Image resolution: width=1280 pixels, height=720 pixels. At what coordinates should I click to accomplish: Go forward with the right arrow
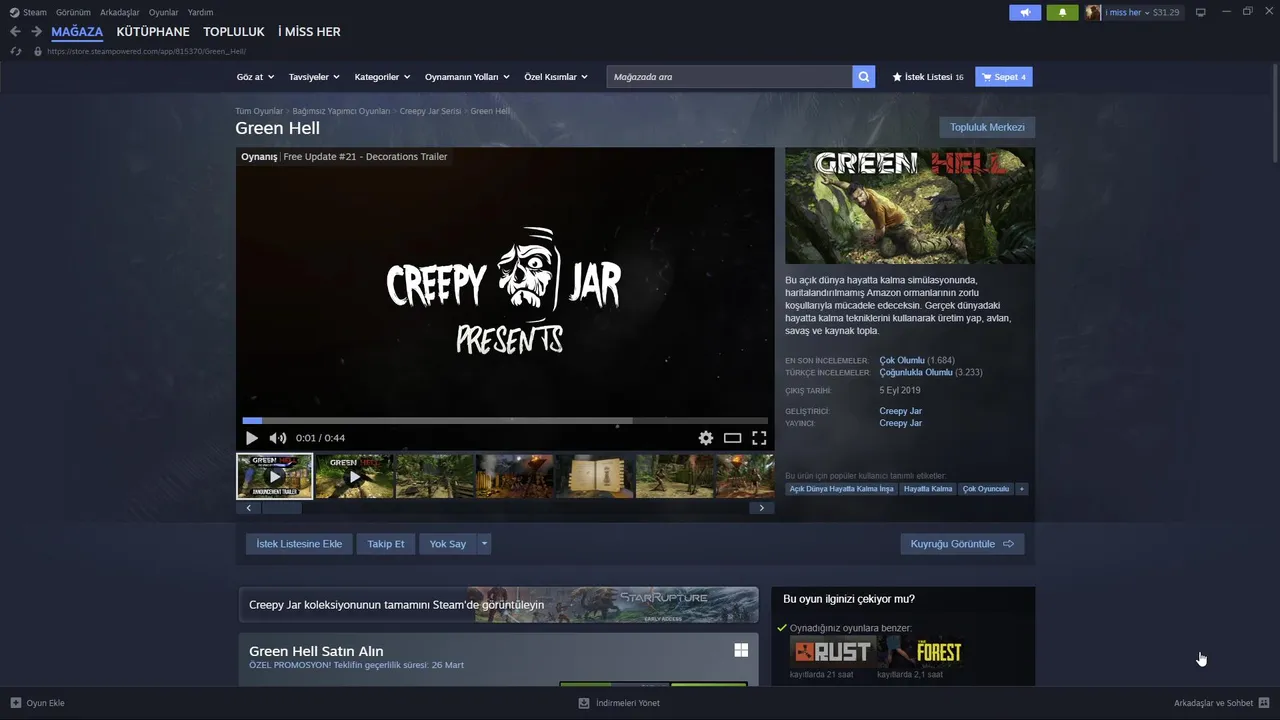click(x=36, y=32)
